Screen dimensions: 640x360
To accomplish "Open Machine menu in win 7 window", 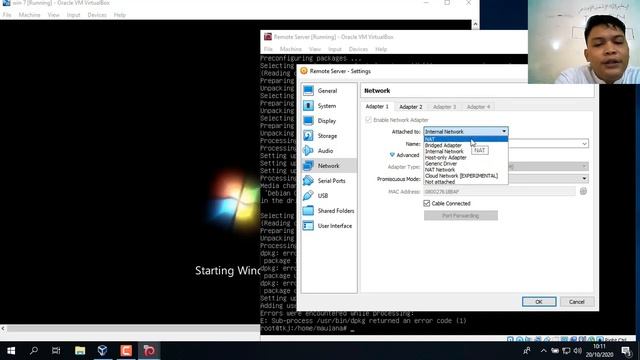I will [x=29, y=15].
